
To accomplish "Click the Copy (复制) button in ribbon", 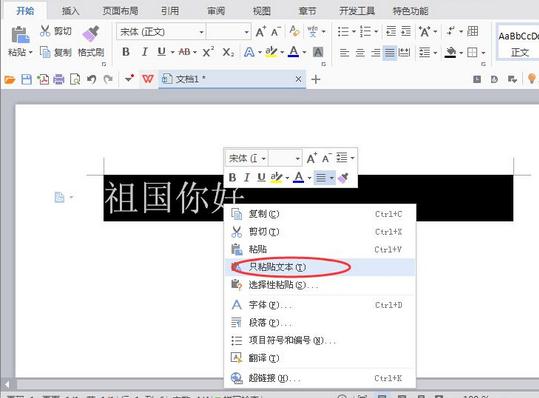I will 56,52.
